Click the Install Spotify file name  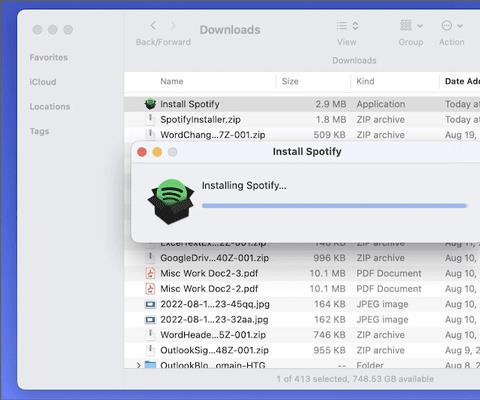[190, 104]
